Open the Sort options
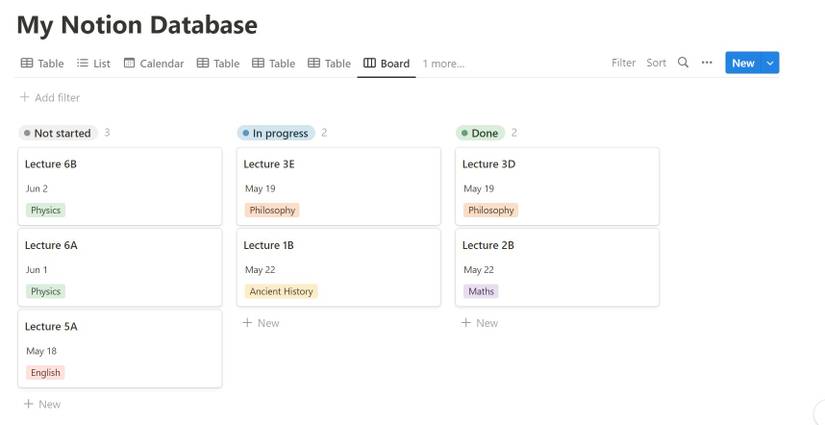The height and width of the screenshot is (425, 825). click(x=656, y=62)
